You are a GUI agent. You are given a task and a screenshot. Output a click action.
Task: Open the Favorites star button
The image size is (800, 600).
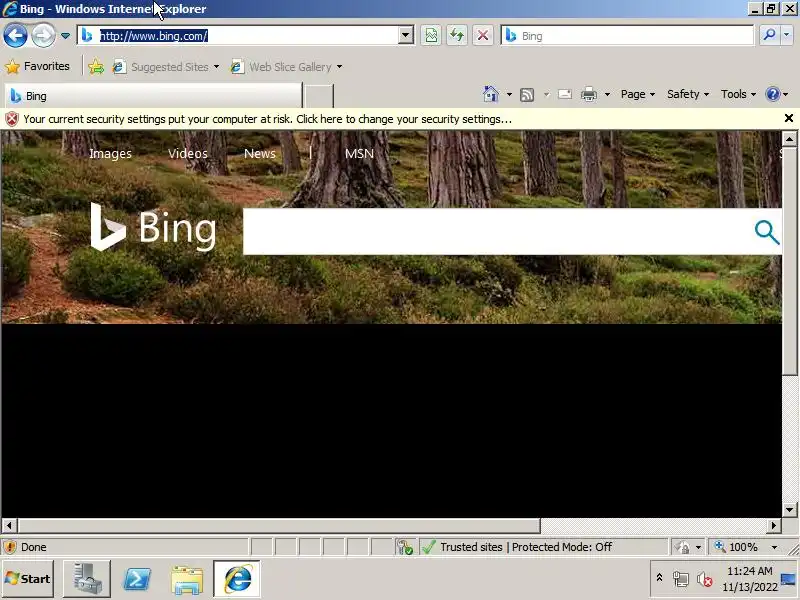37,66
